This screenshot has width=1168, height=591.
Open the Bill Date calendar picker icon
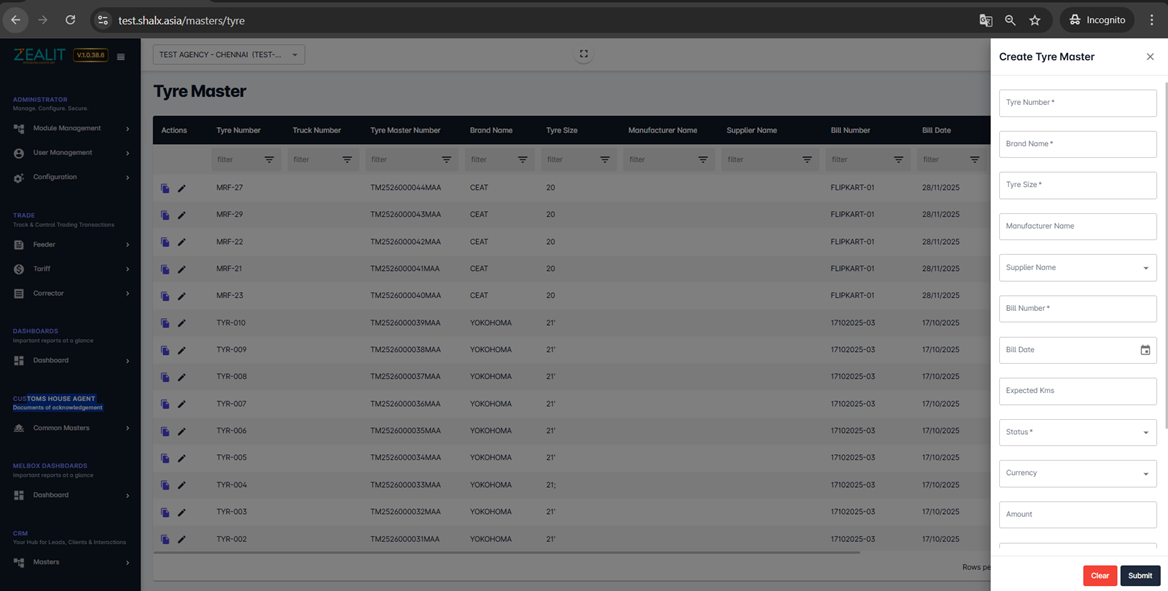point(1145,350)
